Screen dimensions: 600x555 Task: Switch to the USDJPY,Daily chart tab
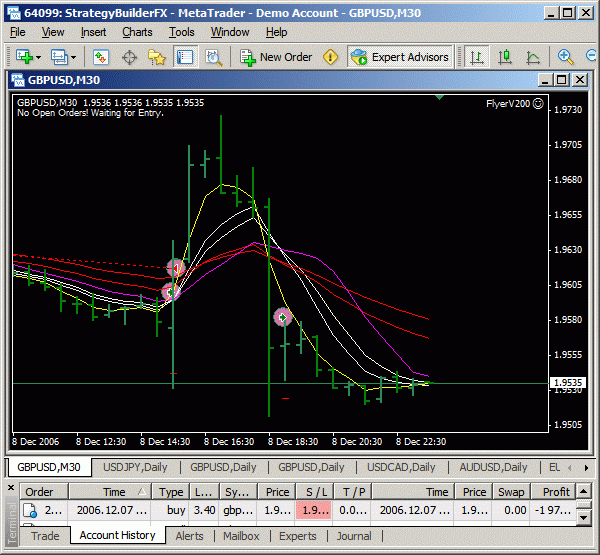point(135,467)
